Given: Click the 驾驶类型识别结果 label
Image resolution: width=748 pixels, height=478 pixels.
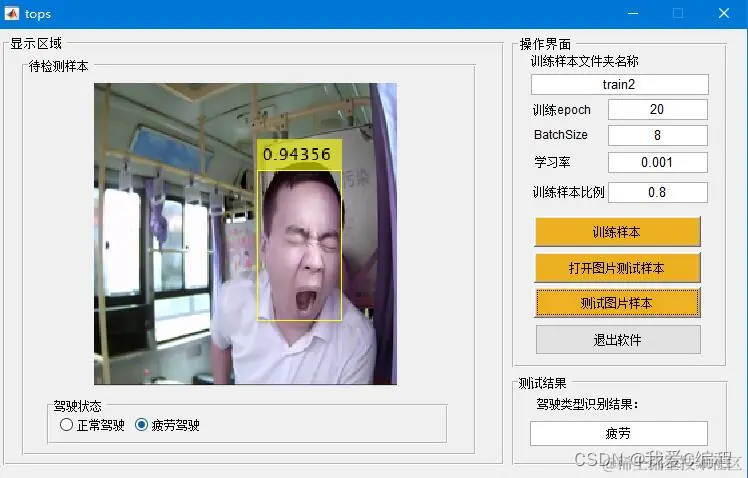Looking at the screenshot, I should (587, 404).
